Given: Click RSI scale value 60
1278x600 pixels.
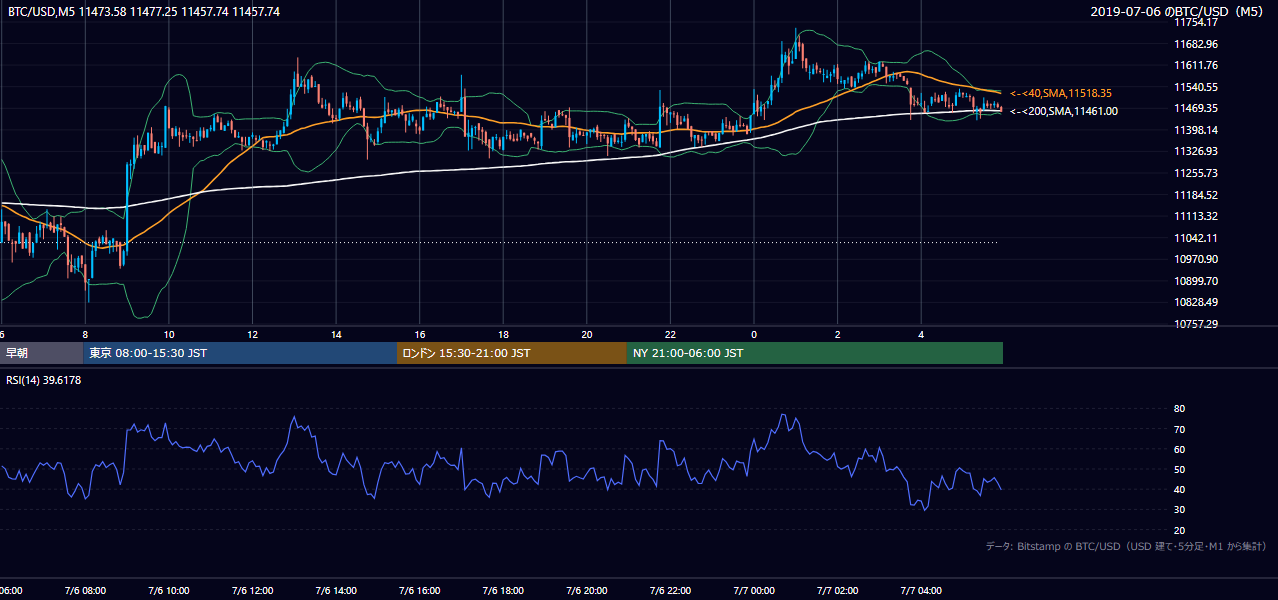Looking at the screenshot, I should click(1180, 449).
